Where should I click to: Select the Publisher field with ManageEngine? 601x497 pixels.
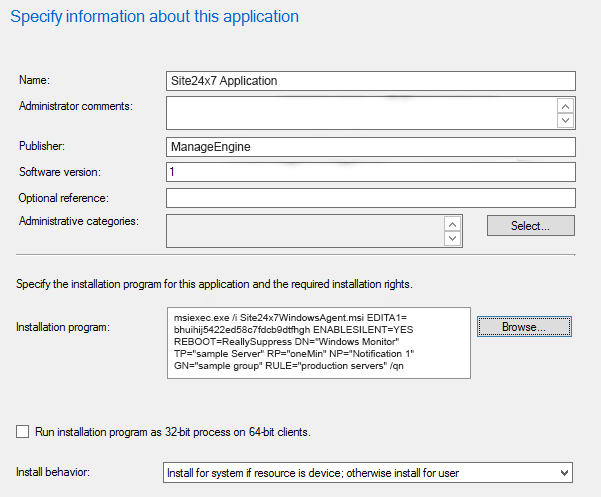pyautogui.click(x=370, y=147)
